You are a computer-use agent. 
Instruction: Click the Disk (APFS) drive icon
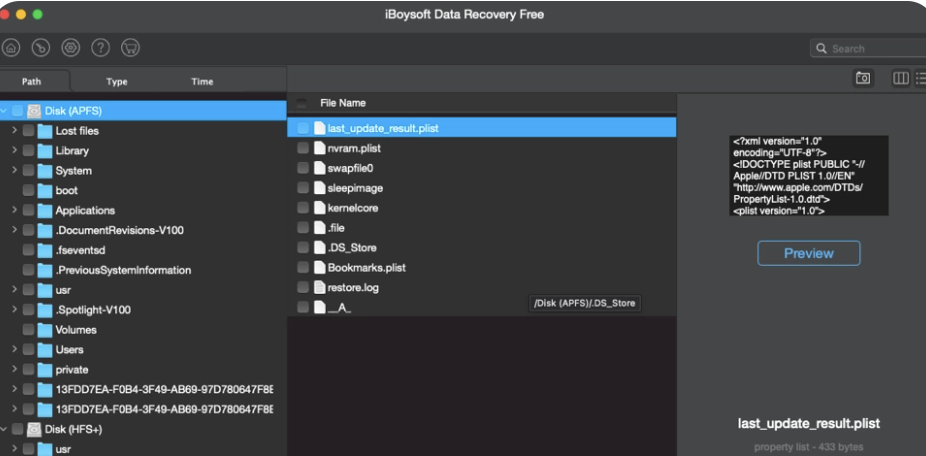(34, 110)
